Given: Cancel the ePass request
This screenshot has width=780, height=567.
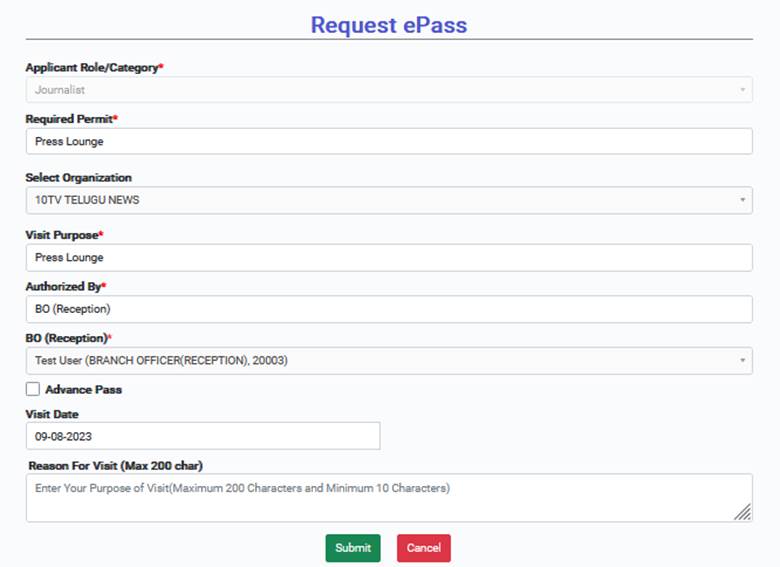Looking at the screenshot, I should (424, 548).
